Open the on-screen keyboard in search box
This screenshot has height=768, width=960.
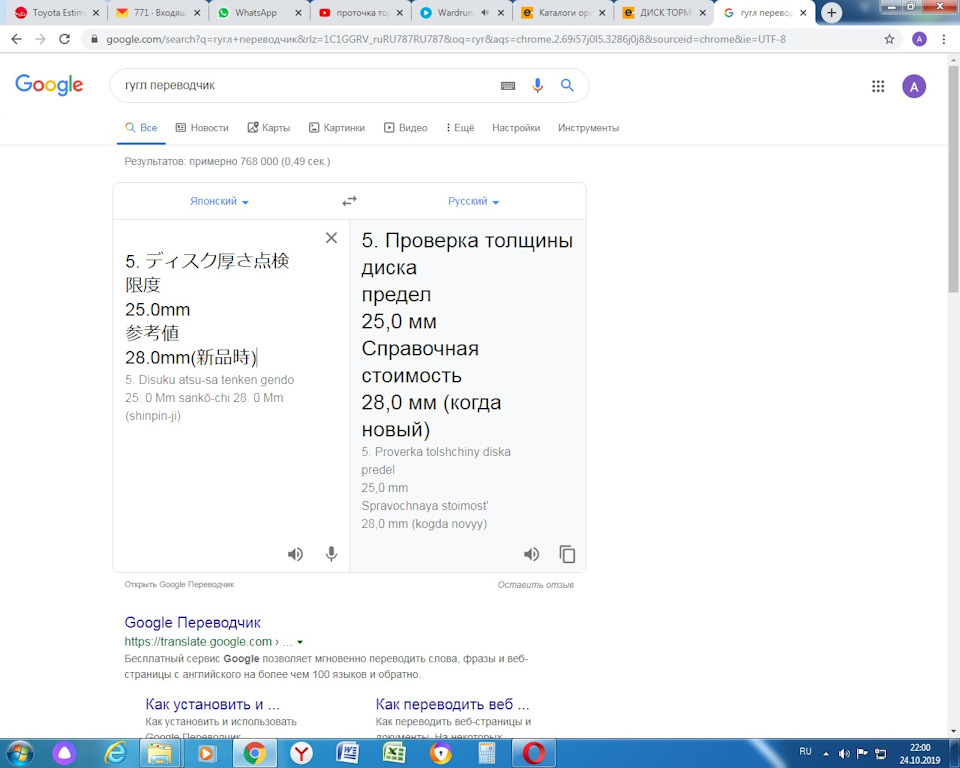pyautogui.click(x=508, y=86)
